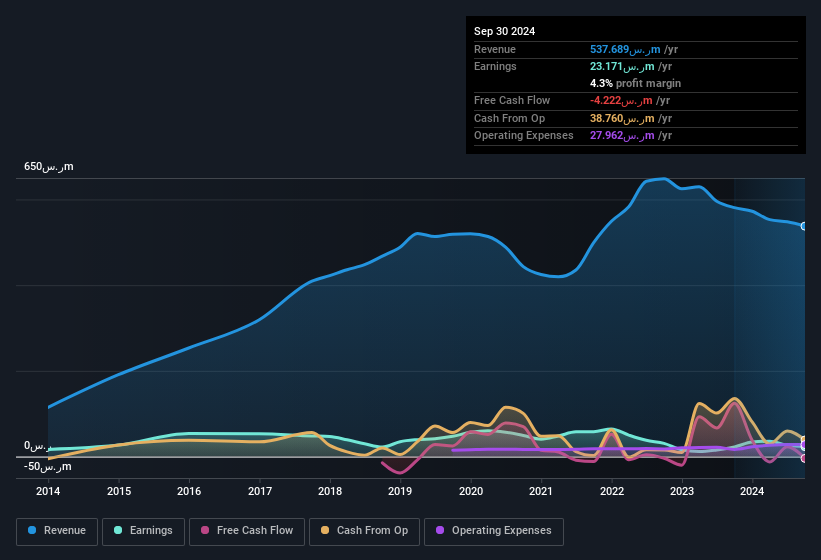Click the Cash From Op row label in tooltip
821x560 pixels.
click(x=509, y=118)
